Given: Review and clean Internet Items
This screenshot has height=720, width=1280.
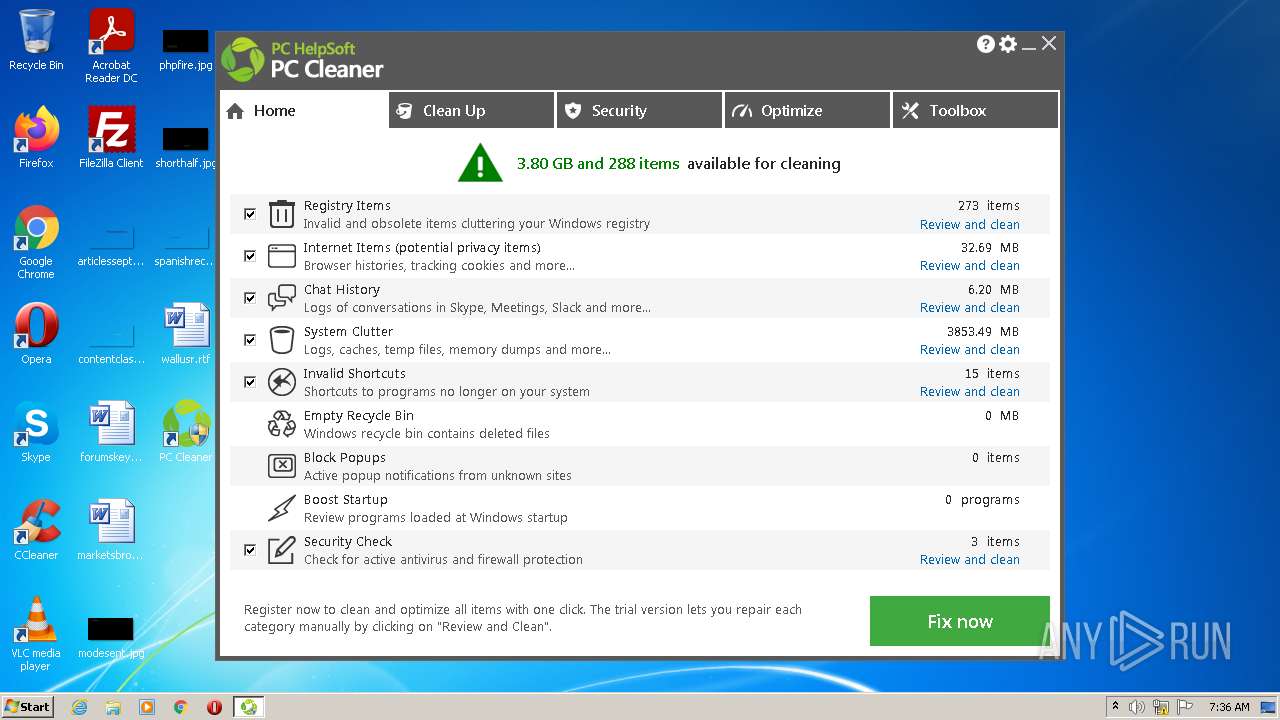Looking at the screenshot, I should point(970,266).
